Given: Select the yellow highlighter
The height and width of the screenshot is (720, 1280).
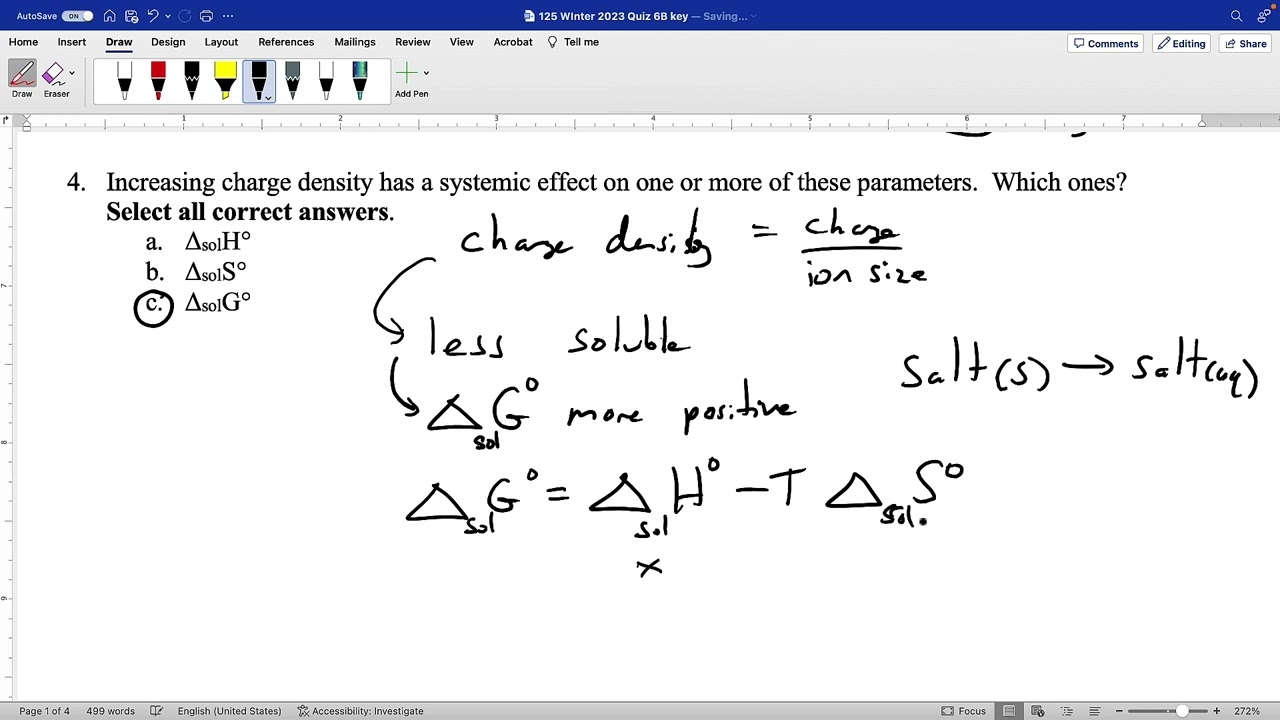Looking at the screenshot, I should click(225, 81).
